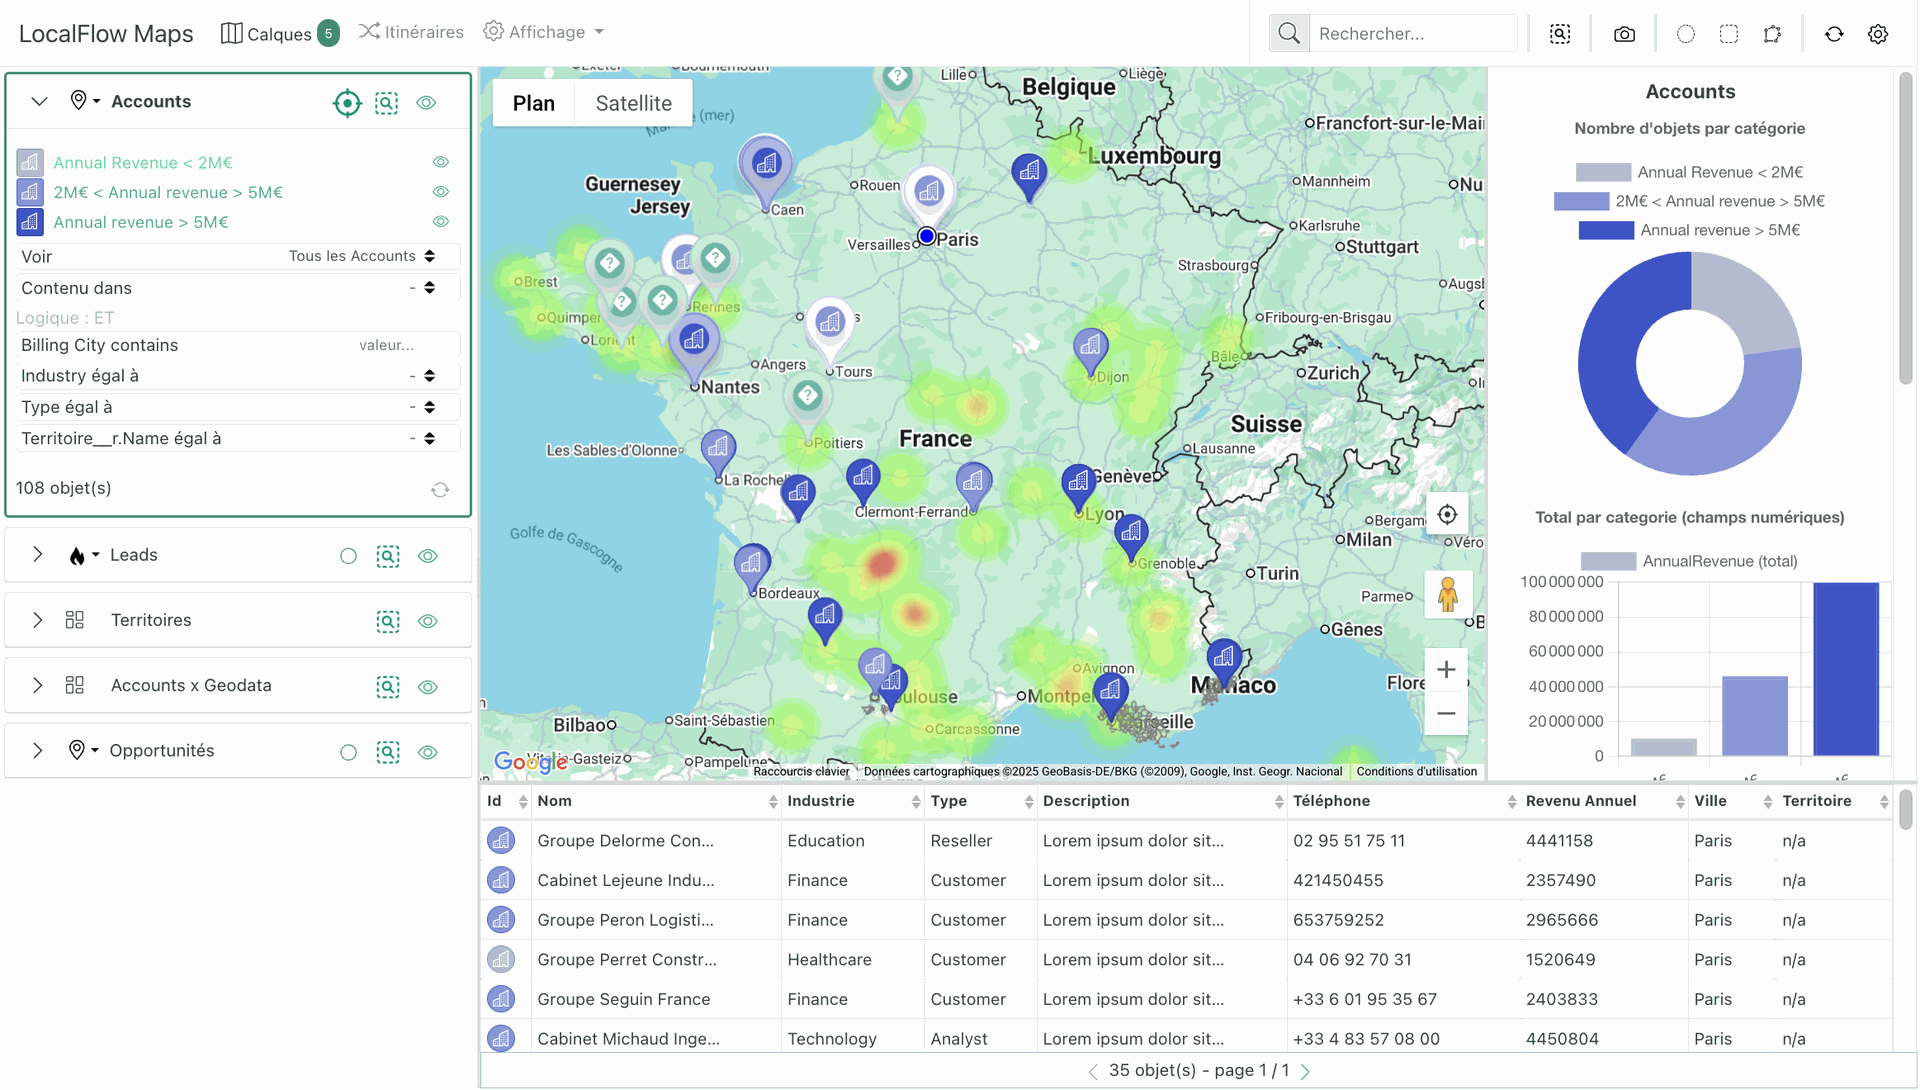
Task: Click the Rechercher search field
Action: (1412, 34)
